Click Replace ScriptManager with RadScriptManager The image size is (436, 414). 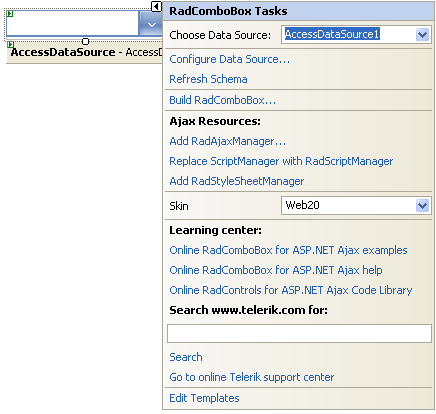[281, 161]
